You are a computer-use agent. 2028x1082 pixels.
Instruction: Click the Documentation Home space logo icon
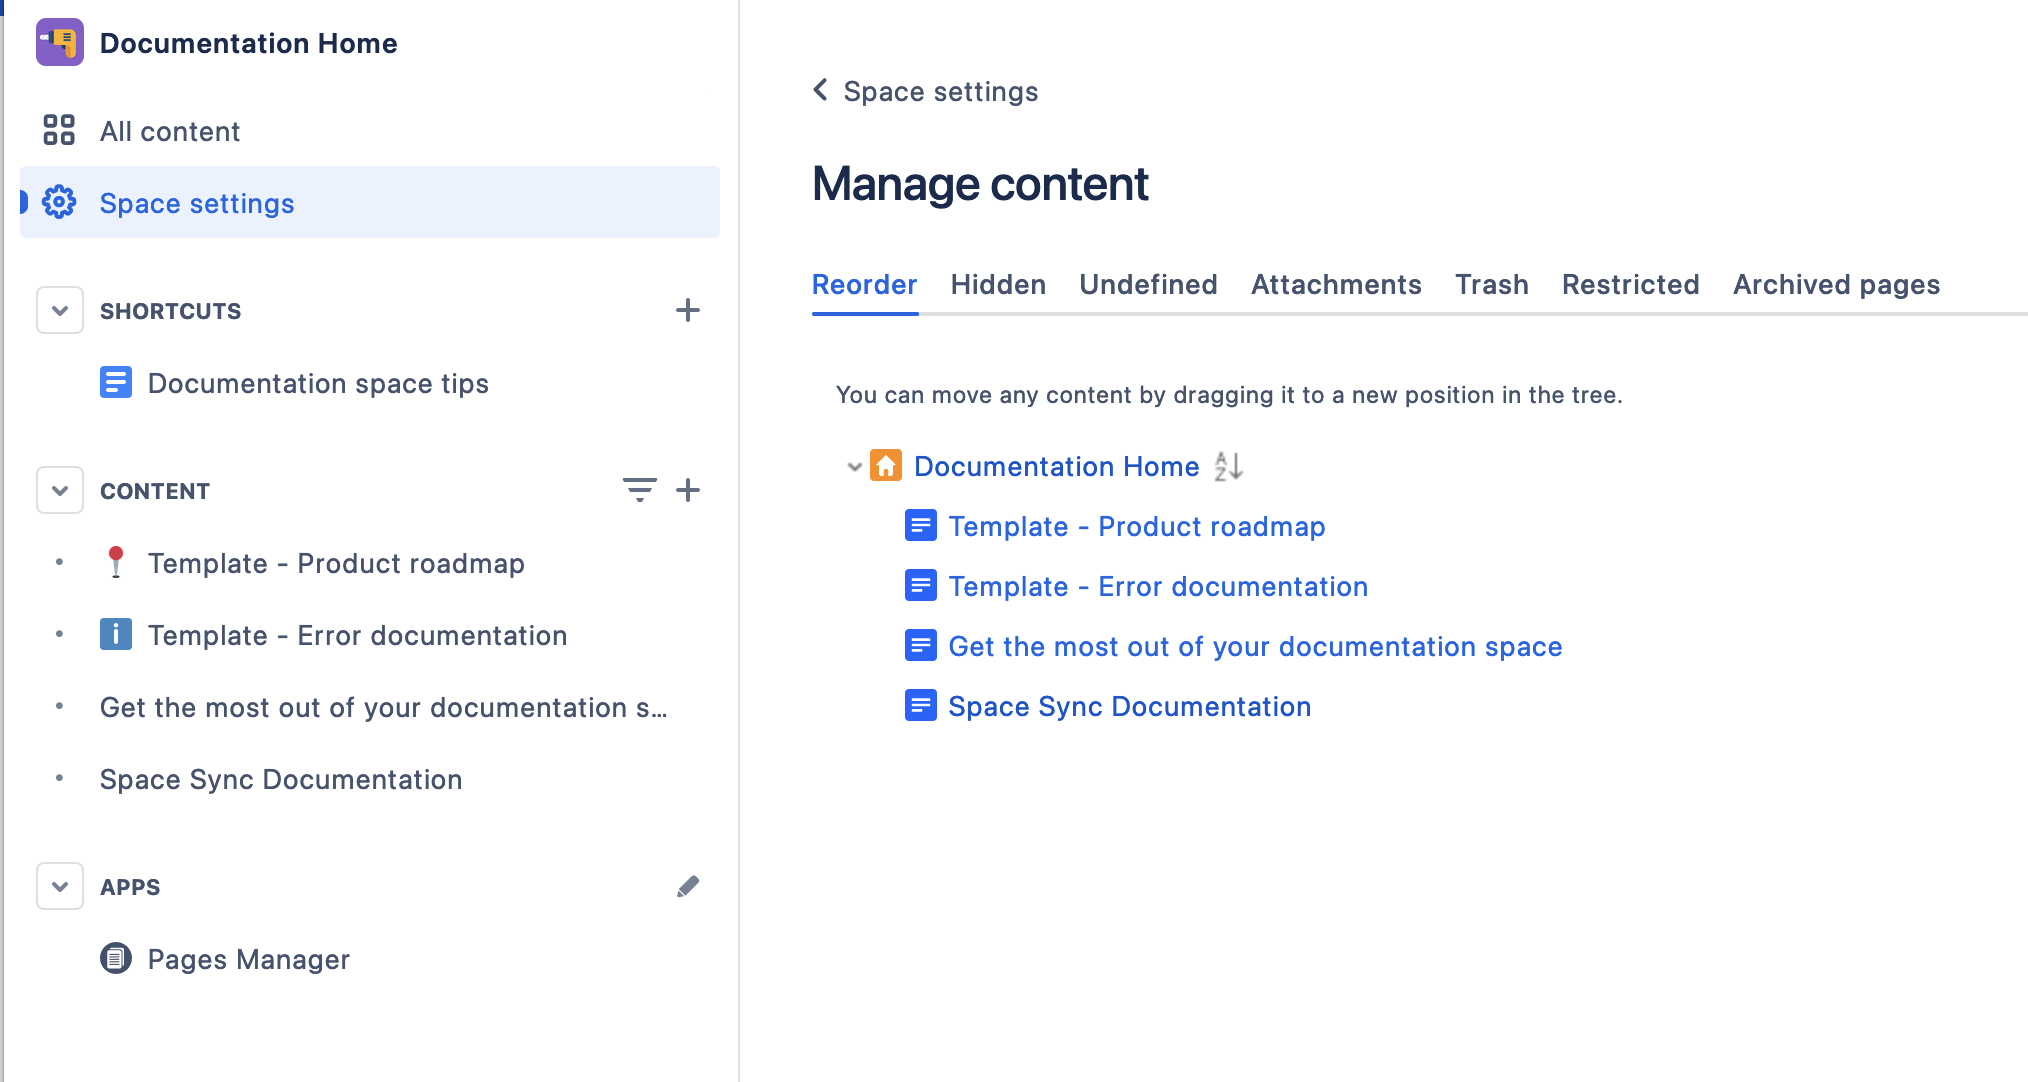(59, 42)
